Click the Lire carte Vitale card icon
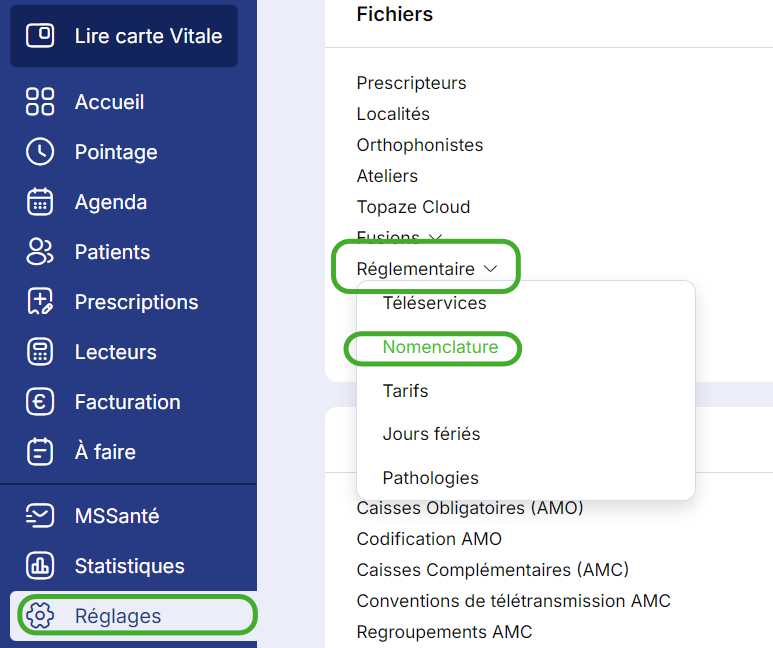The height and width of the screenshot is (648, 773). [40, 36]
